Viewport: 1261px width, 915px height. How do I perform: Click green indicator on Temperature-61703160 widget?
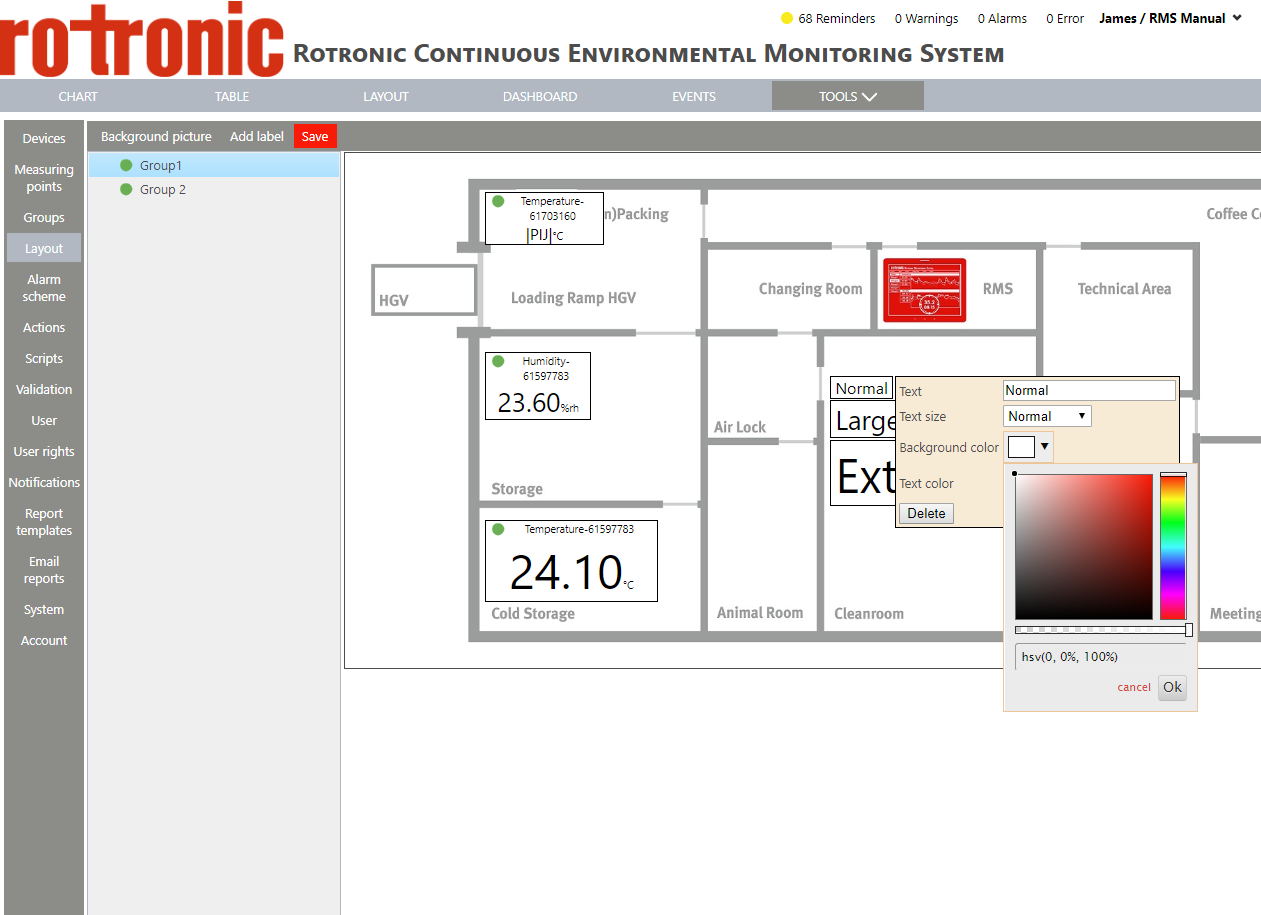point(498,201)
